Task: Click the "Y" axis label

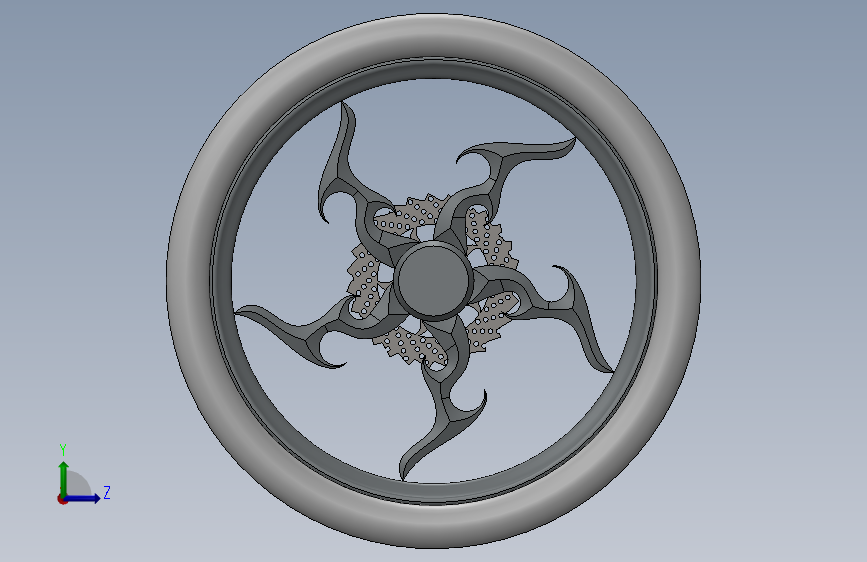Action: 63,450
